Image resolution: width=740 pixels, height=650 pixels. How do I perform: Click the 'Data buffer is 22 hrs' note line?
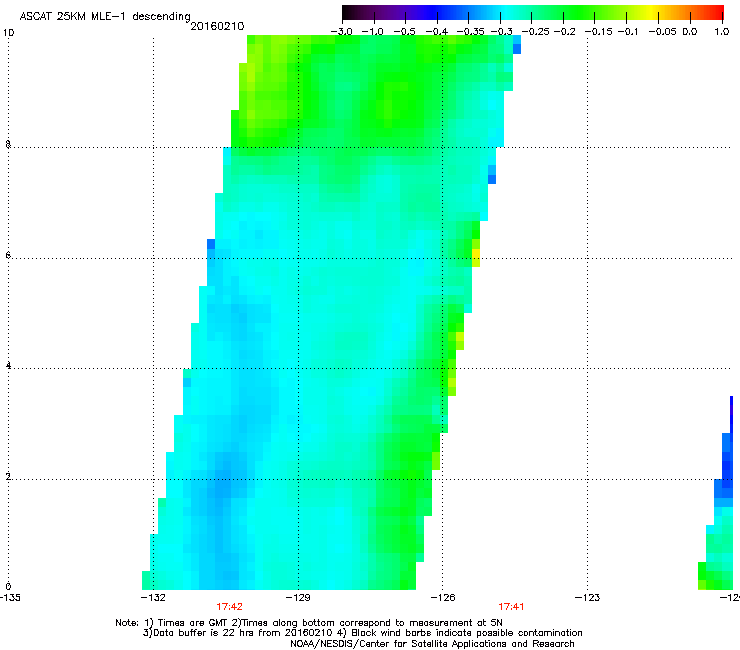362,633
